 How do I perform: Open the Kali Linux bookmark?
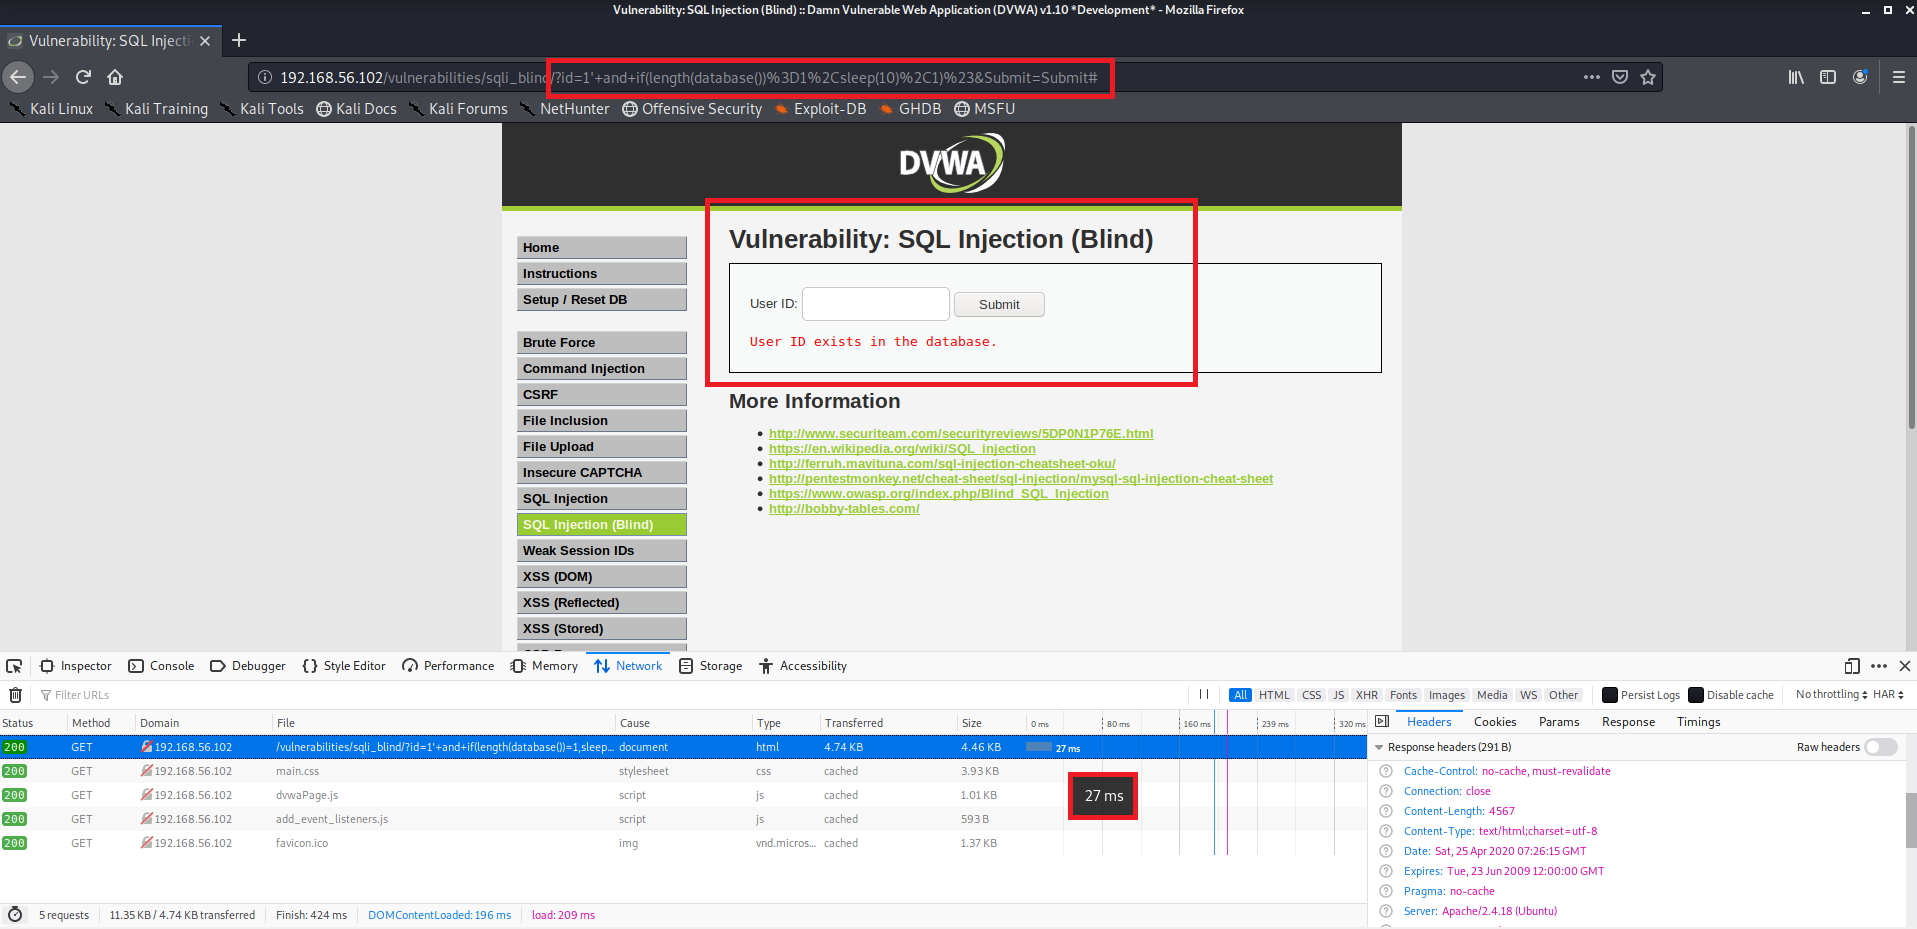pyautogui.click(x=51, y=109)
